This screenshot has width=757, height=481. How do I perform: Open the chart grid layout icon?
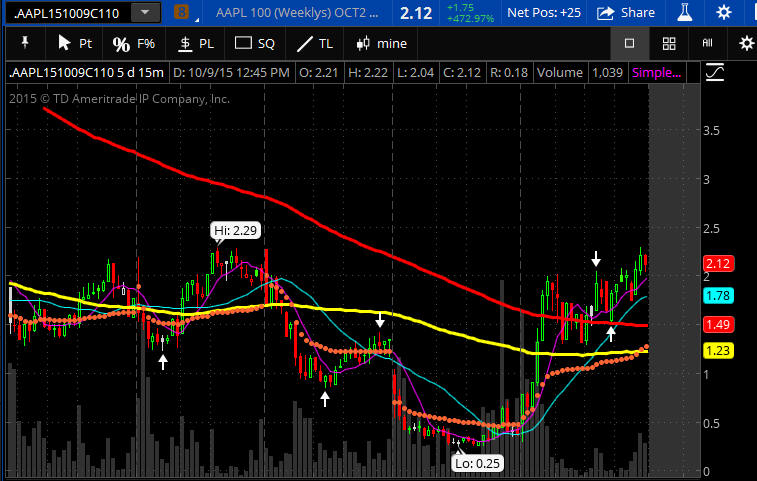point(669,44)
